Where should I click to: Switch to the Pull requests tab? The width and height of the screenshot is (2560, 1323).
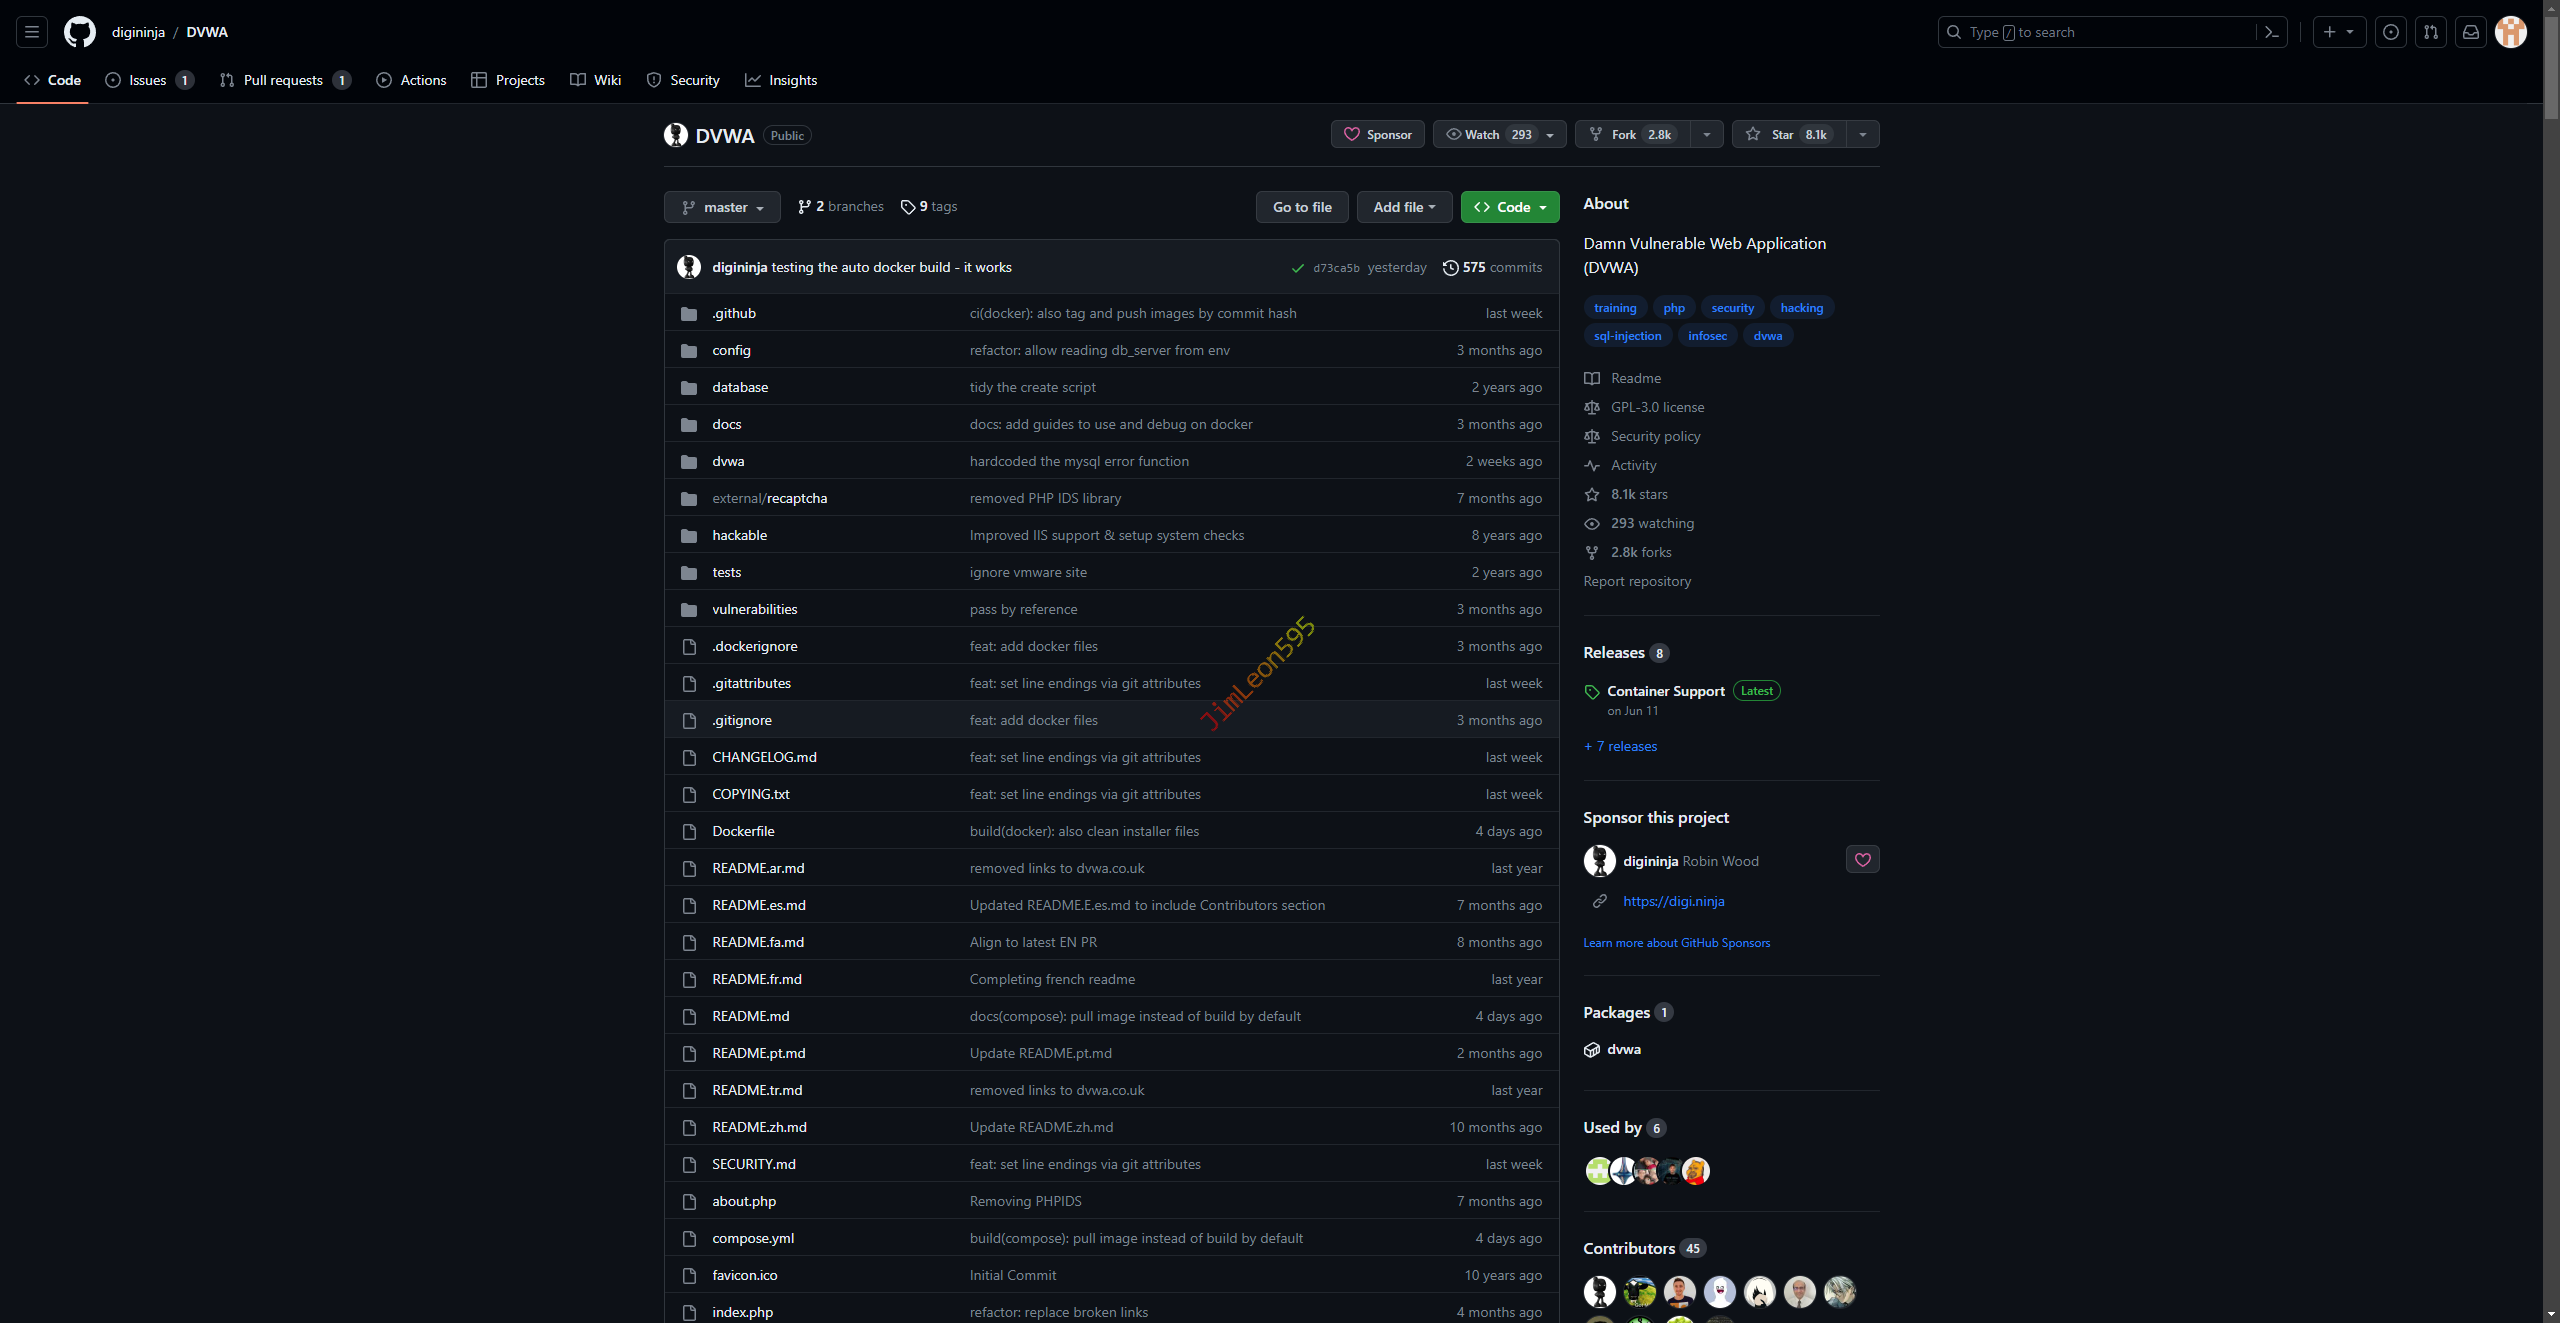tap(283, 80)
